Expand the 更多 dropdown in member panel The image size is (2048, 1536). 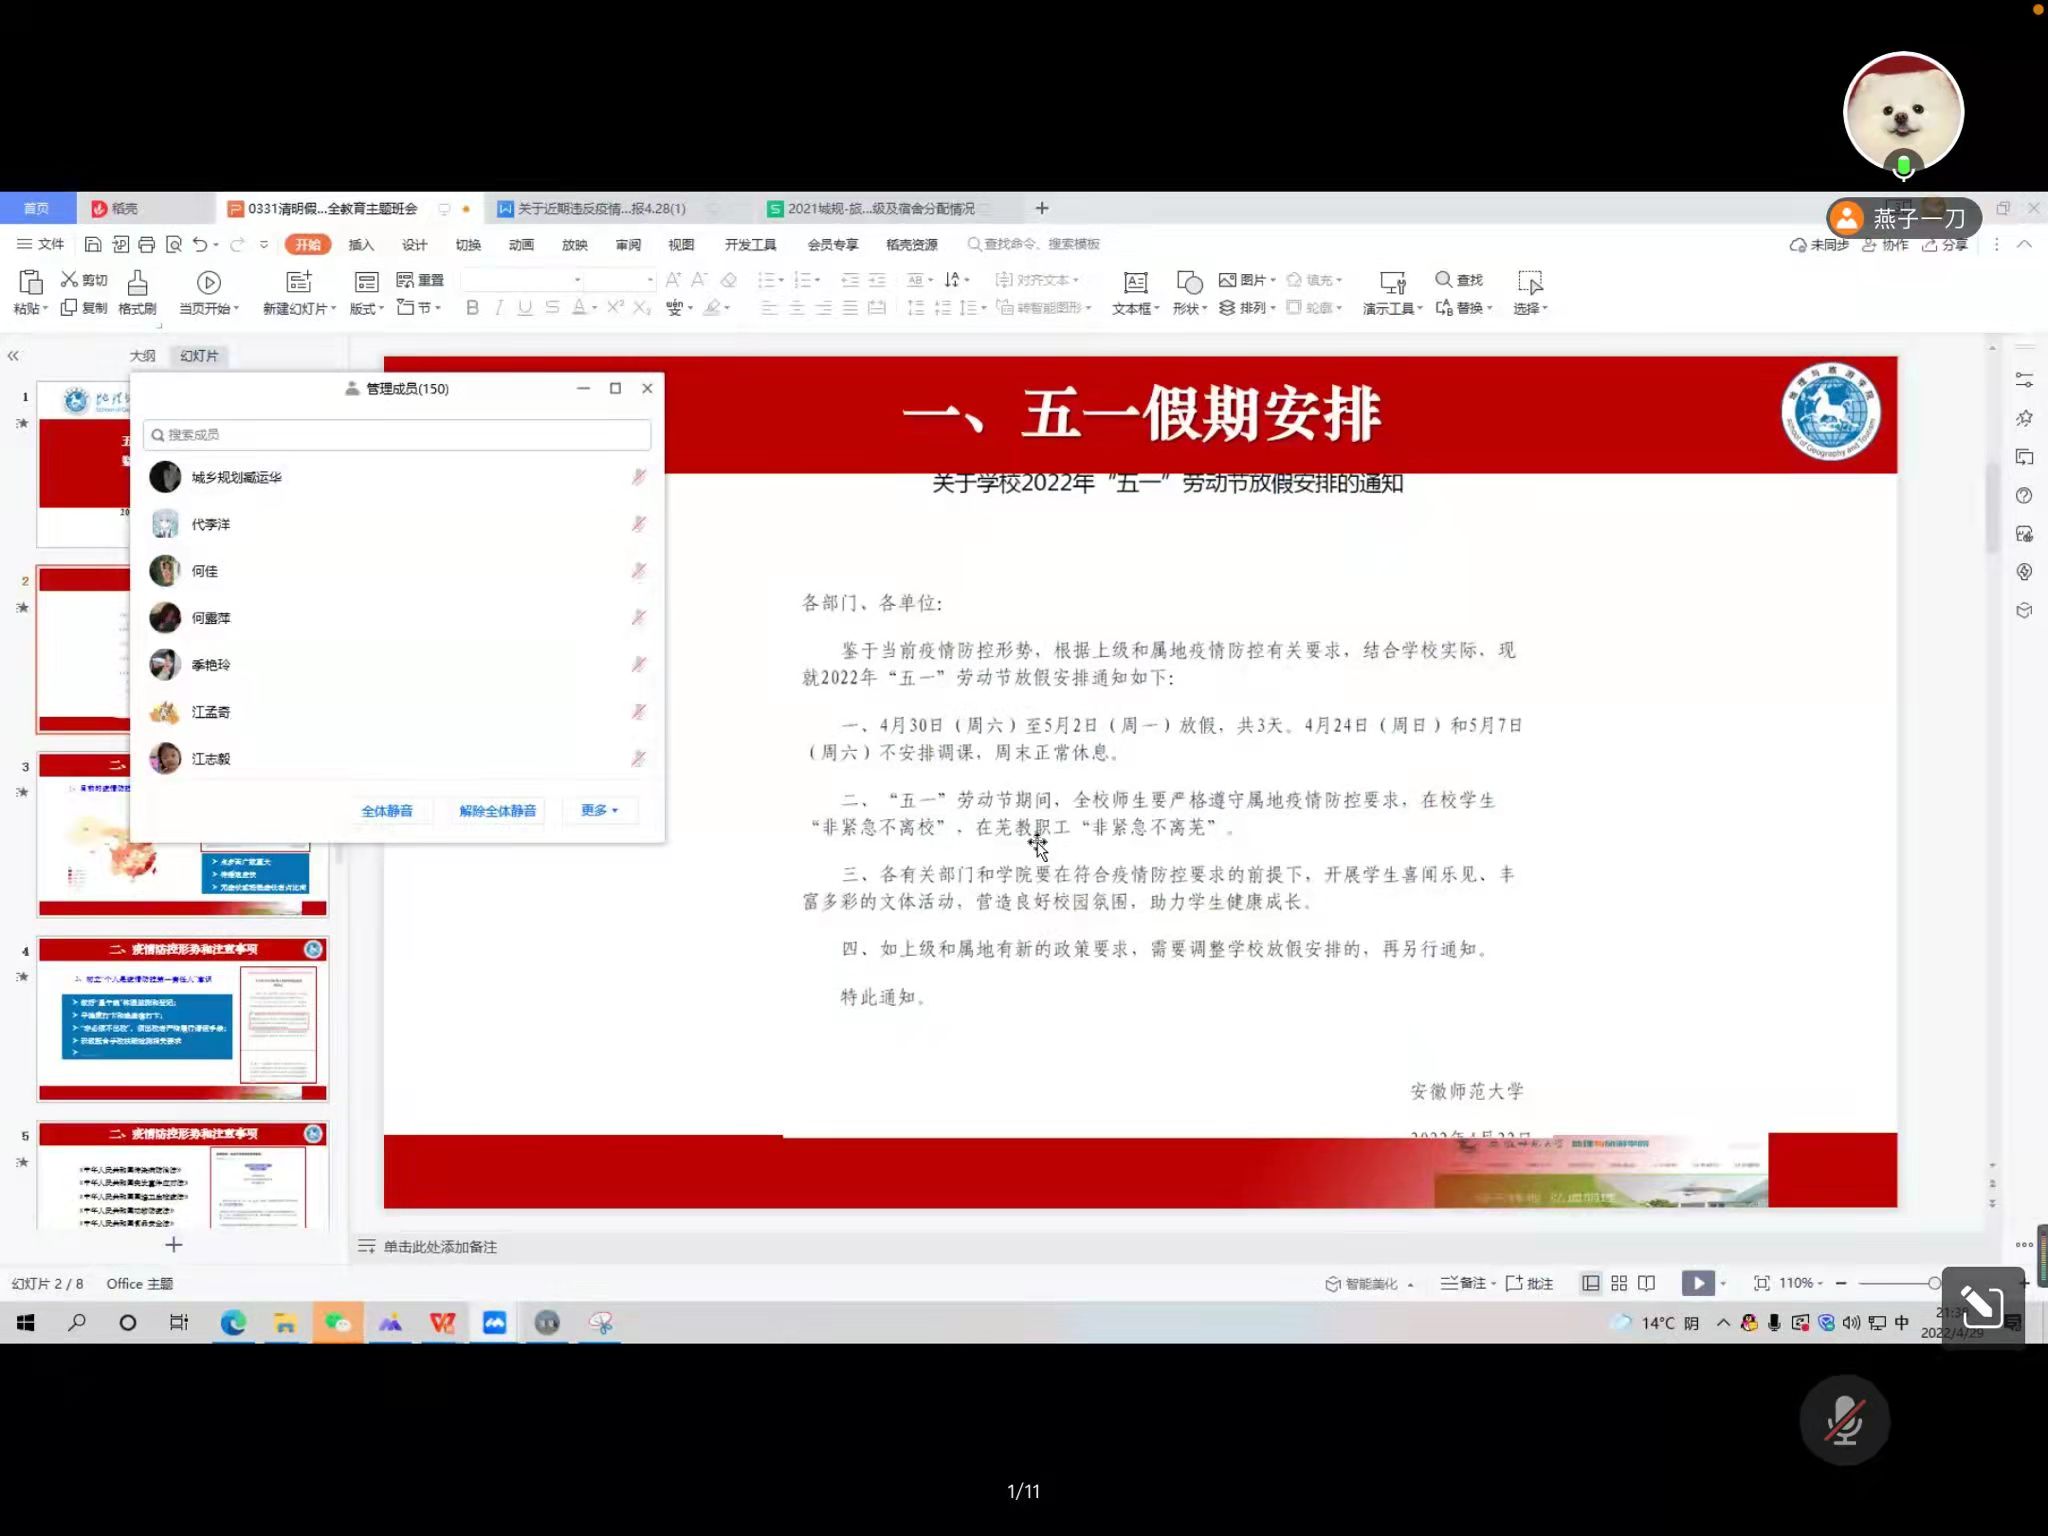pos(599,810)
